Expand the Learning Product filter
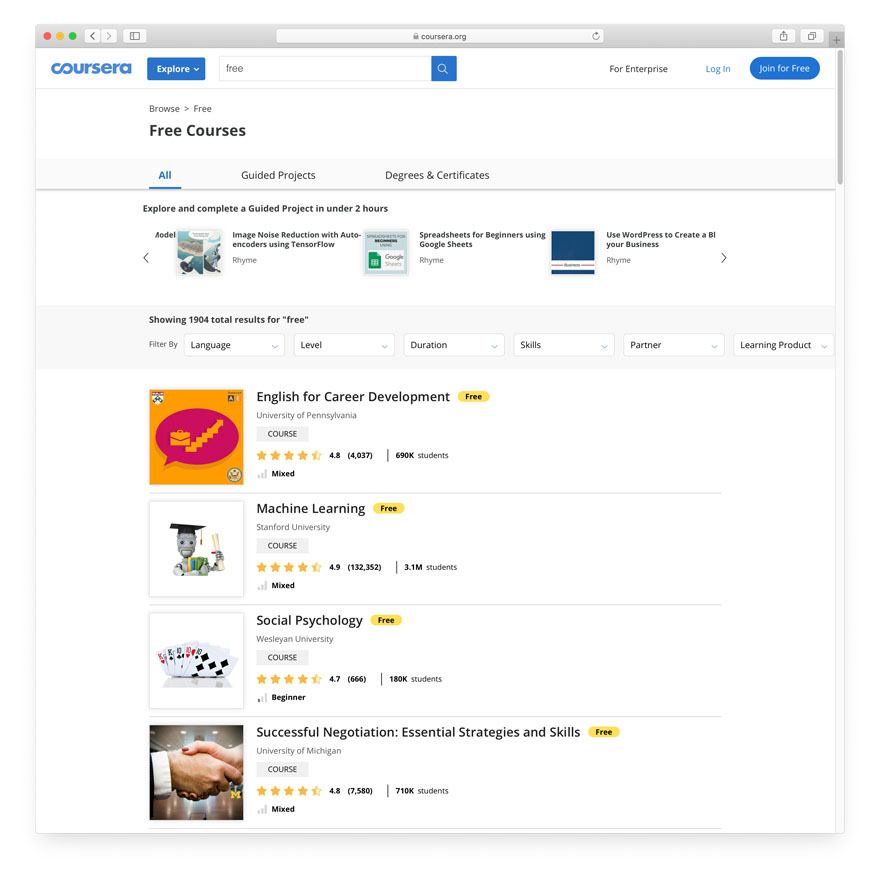This screenshot has width=880, height=880. pos(783,344)
